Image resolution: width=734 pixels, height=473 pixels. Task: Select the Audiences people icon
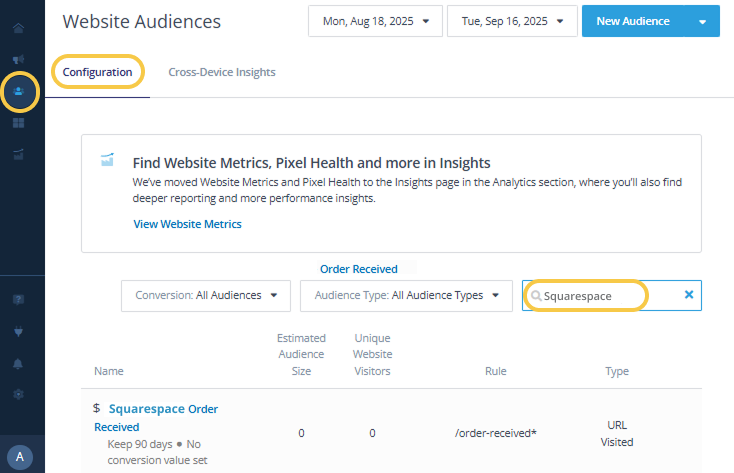(20, 92)
